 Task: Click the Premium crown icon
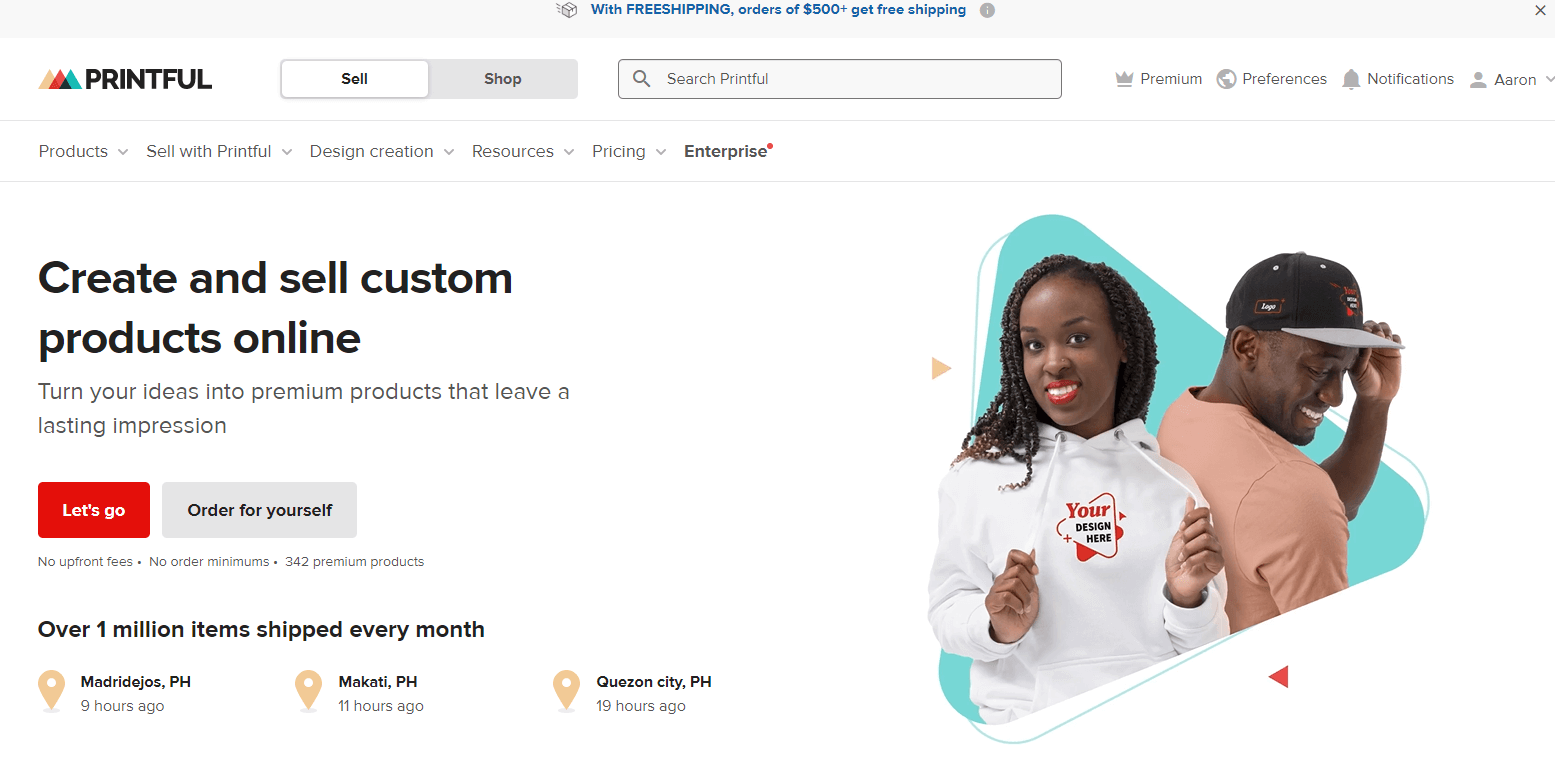(x=1124, y=79)
